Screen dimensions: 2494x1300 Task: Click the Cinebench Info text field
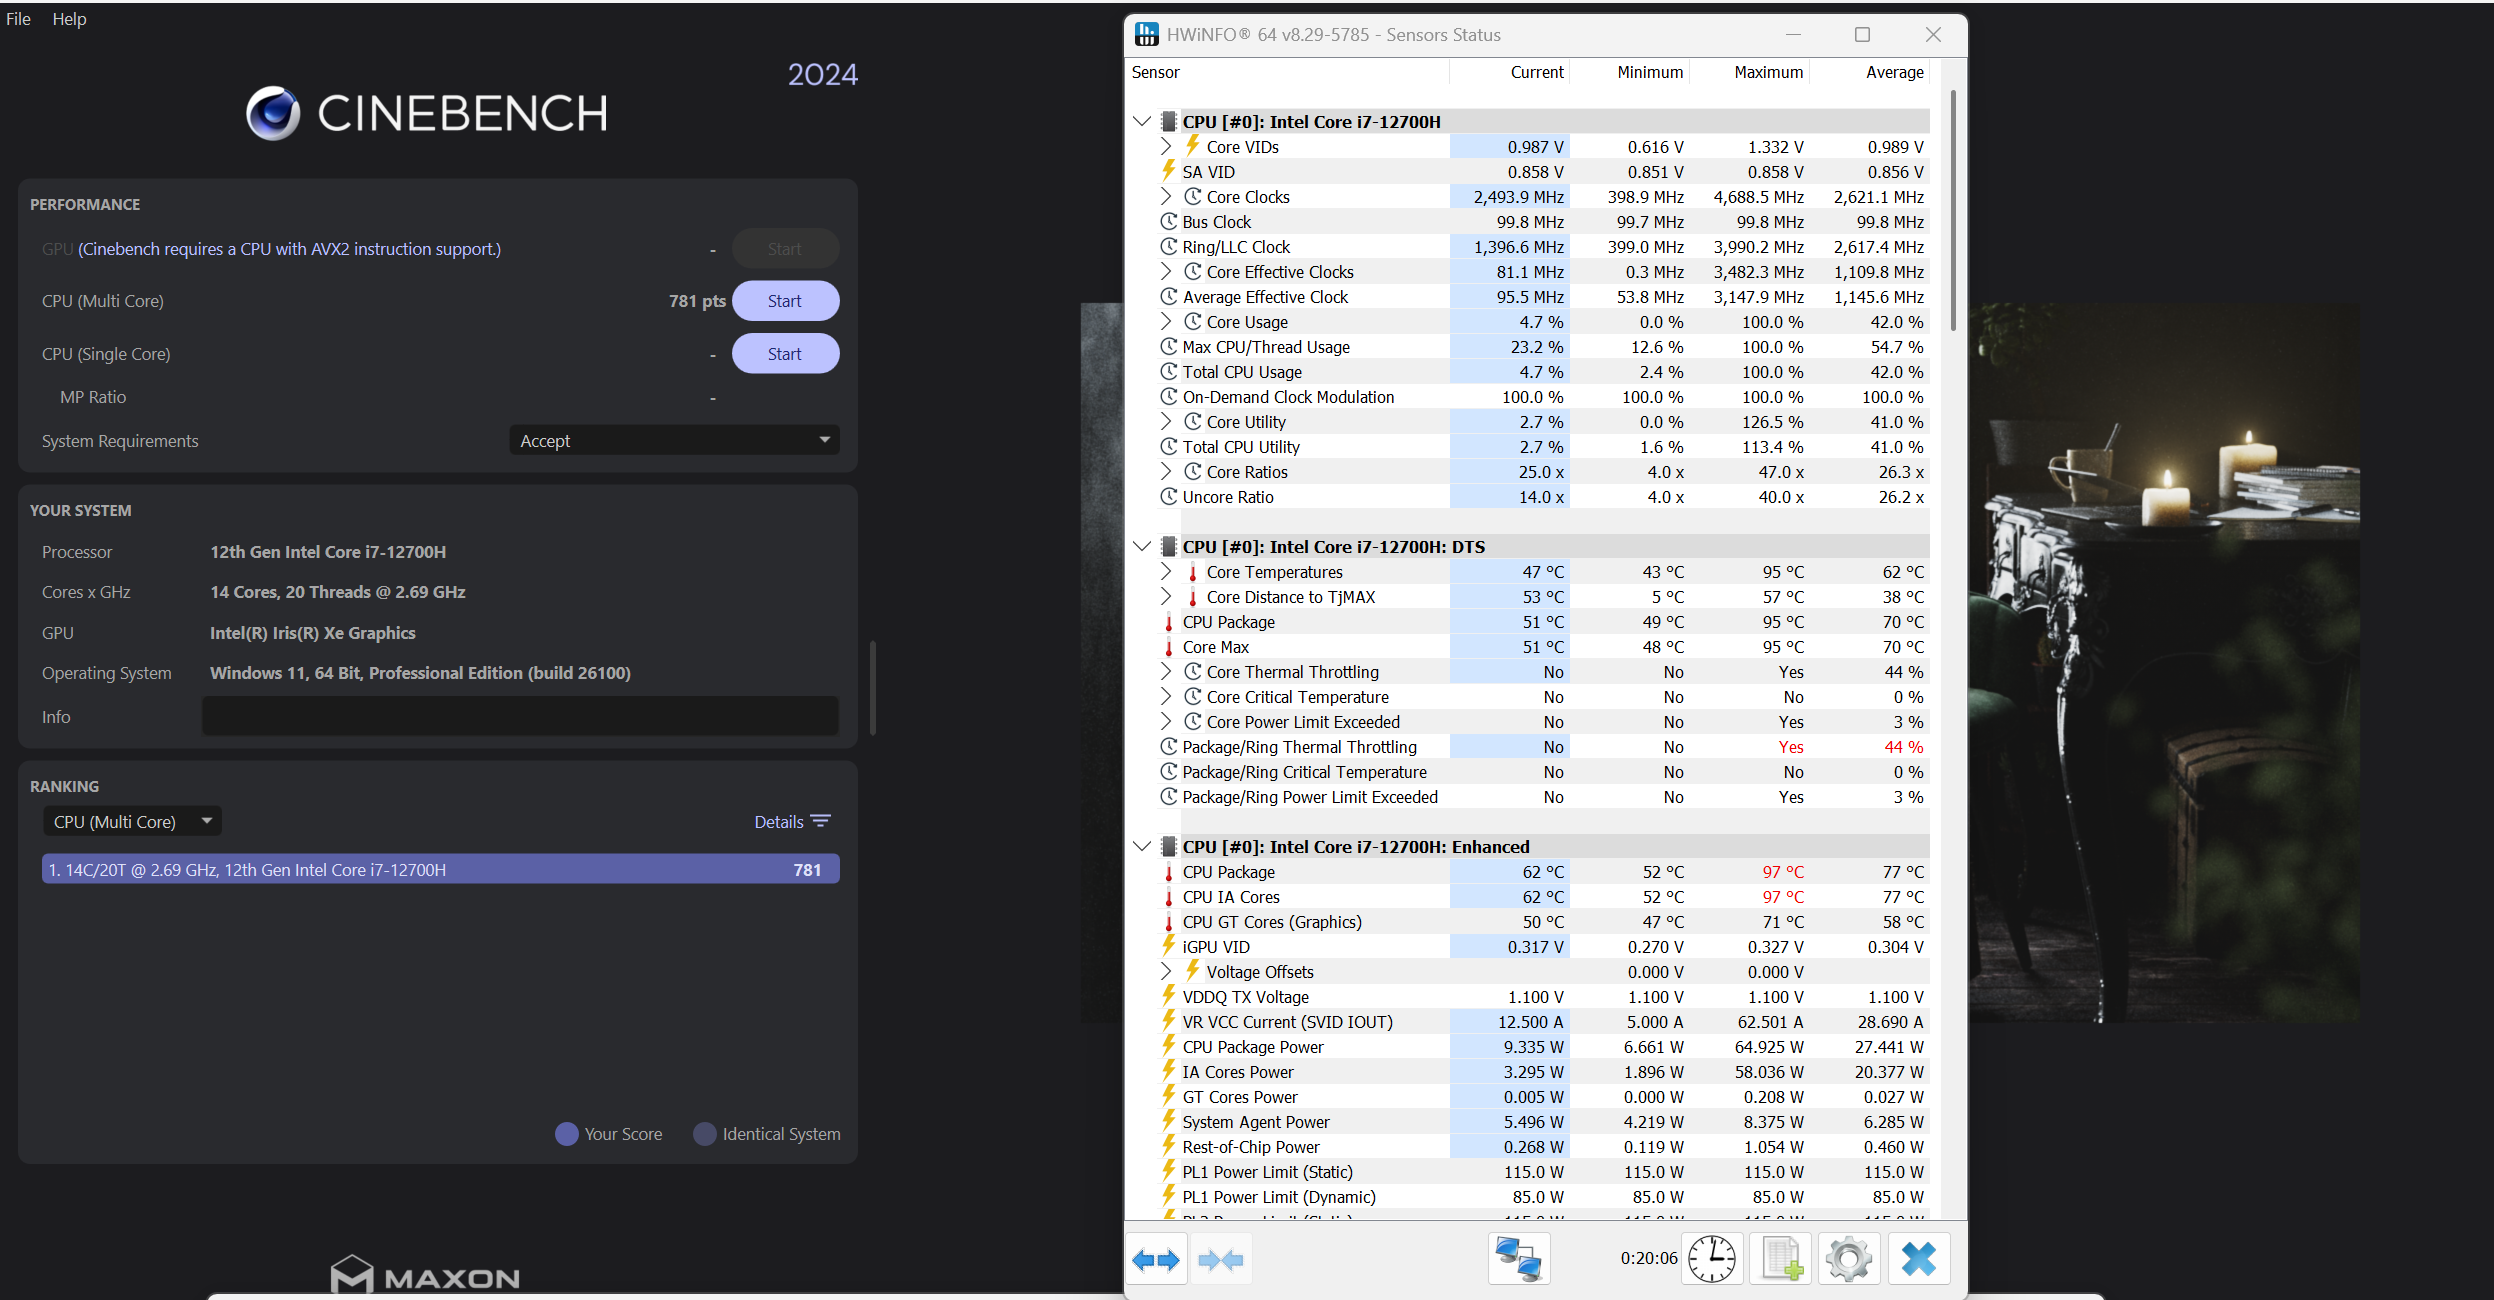point(520,716)
